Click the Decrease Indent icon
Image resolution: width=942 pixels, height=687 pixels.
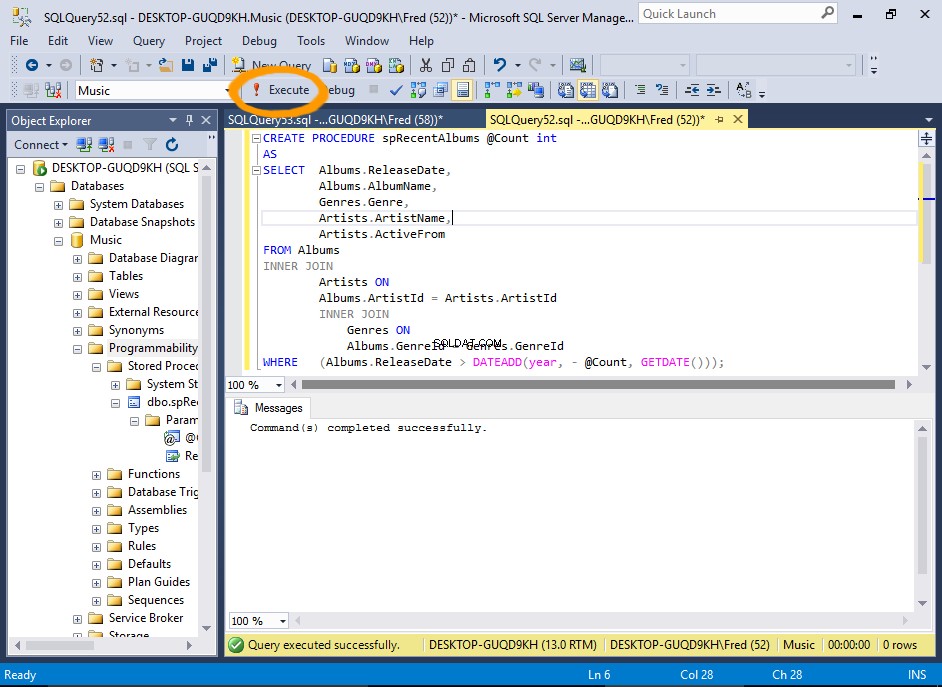tap(691, 91)
